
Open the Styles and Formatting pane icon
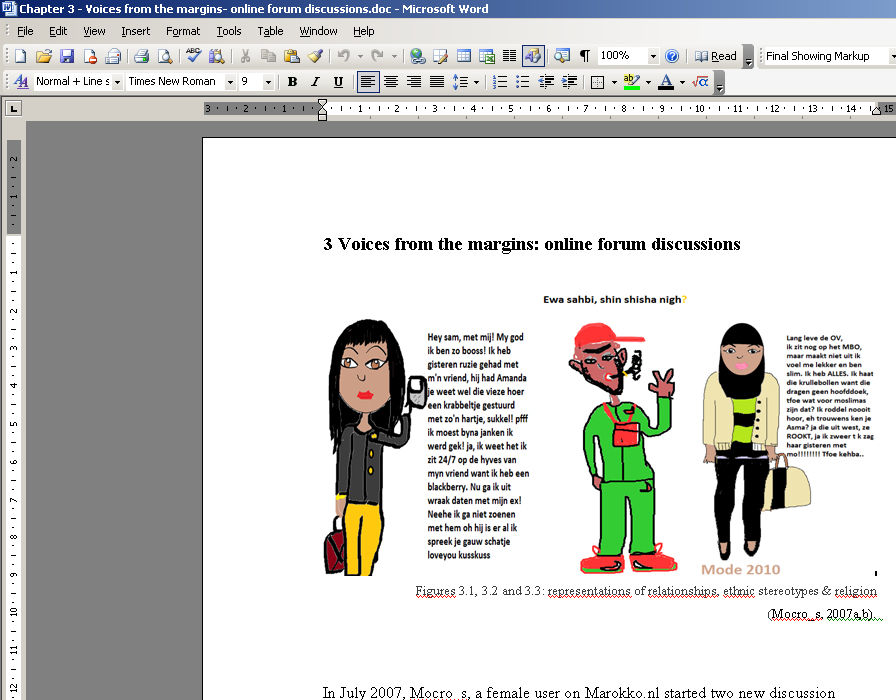point(22,82)
